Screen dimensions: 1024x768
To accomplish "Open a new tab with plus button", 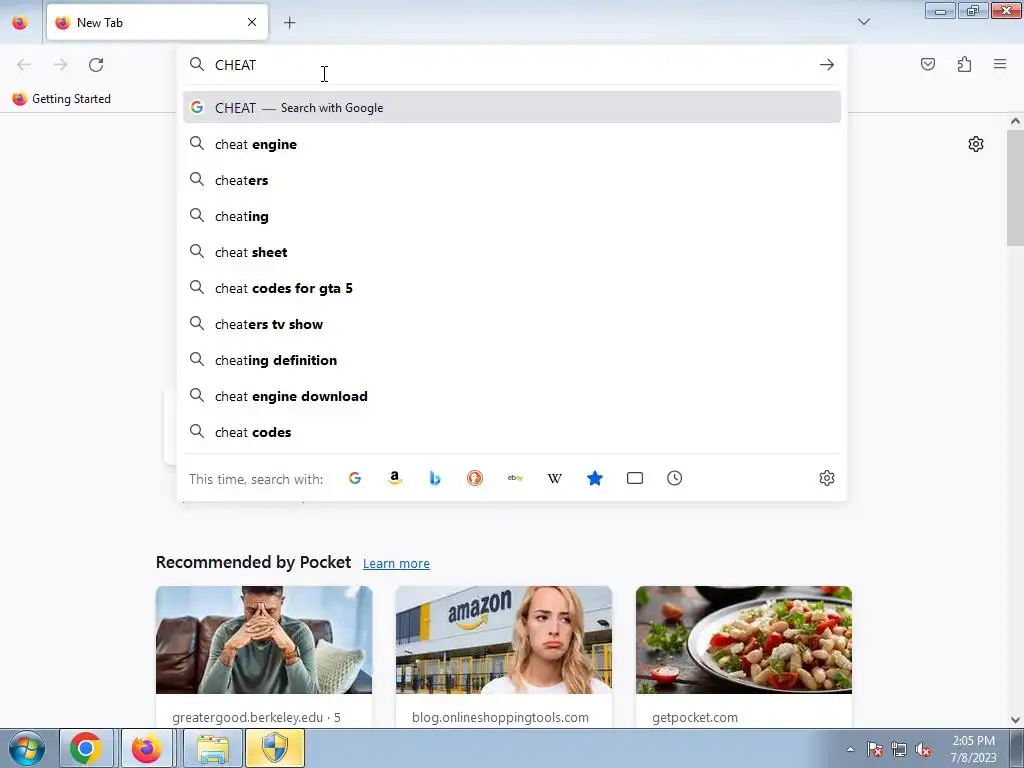I will [x=289, y=23].
